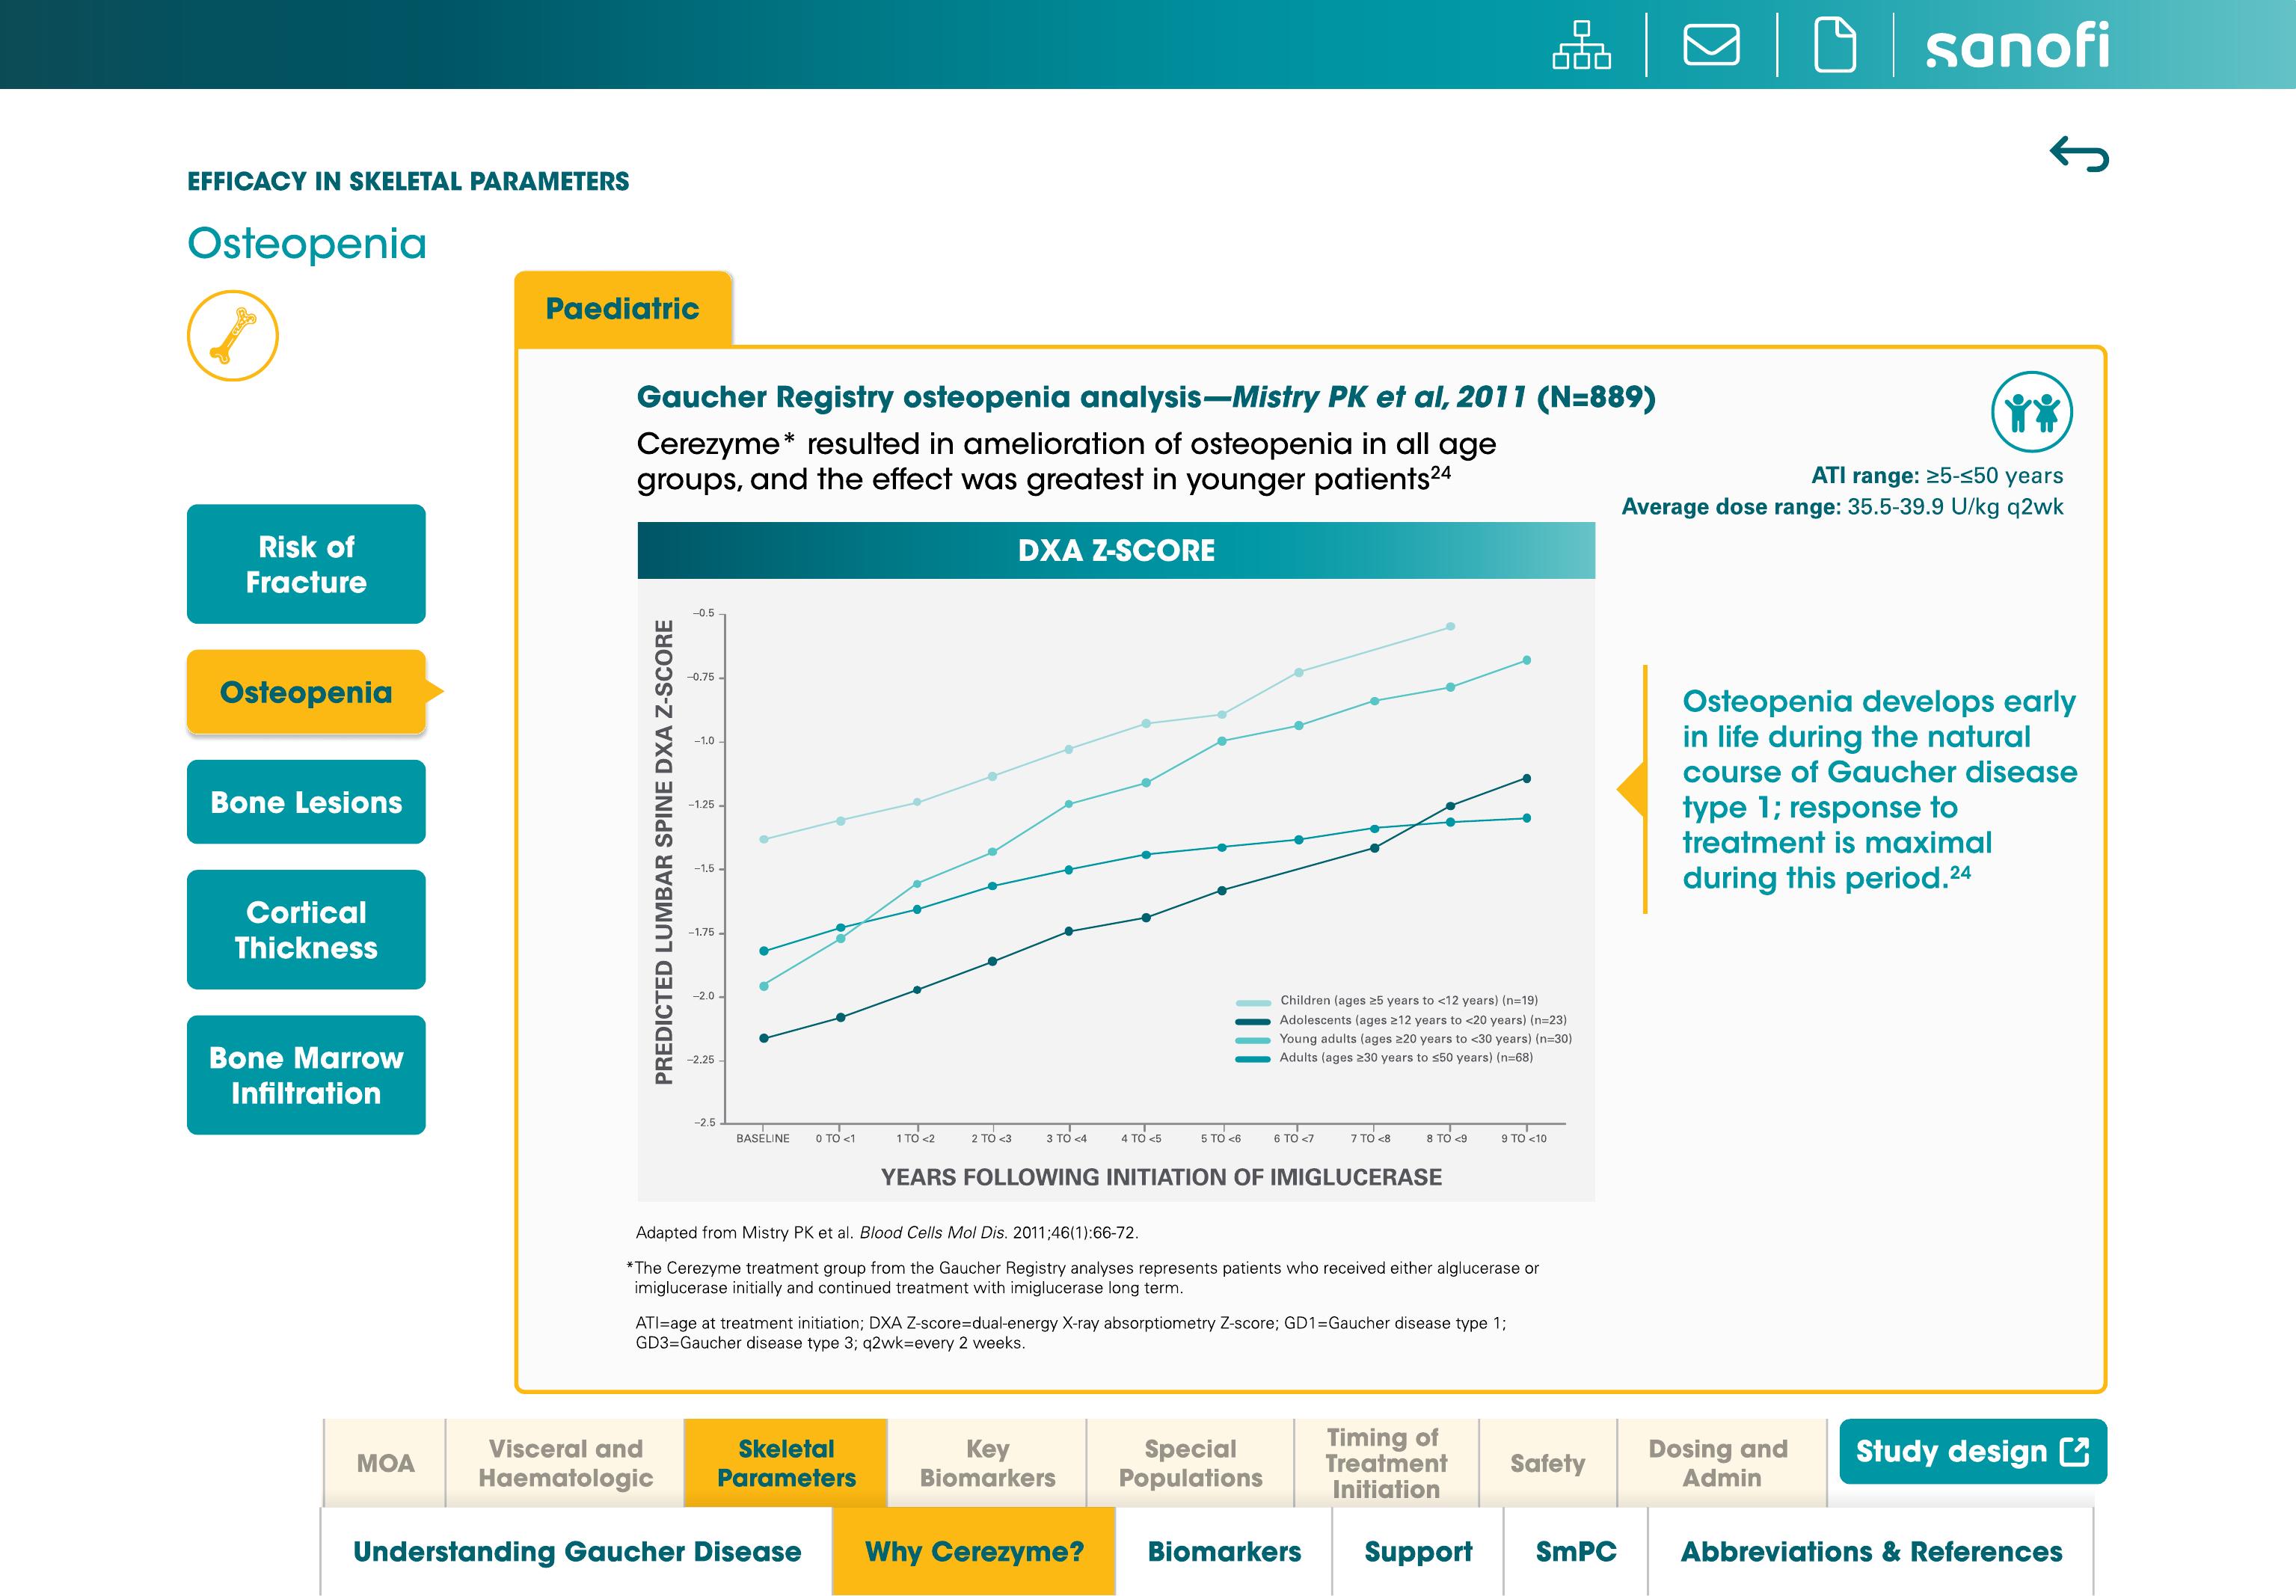The width and height of the screenshot is (2296, 1596).
Task: Click Adolescents legend line swatch
Action: (x=1253, y=1021)
